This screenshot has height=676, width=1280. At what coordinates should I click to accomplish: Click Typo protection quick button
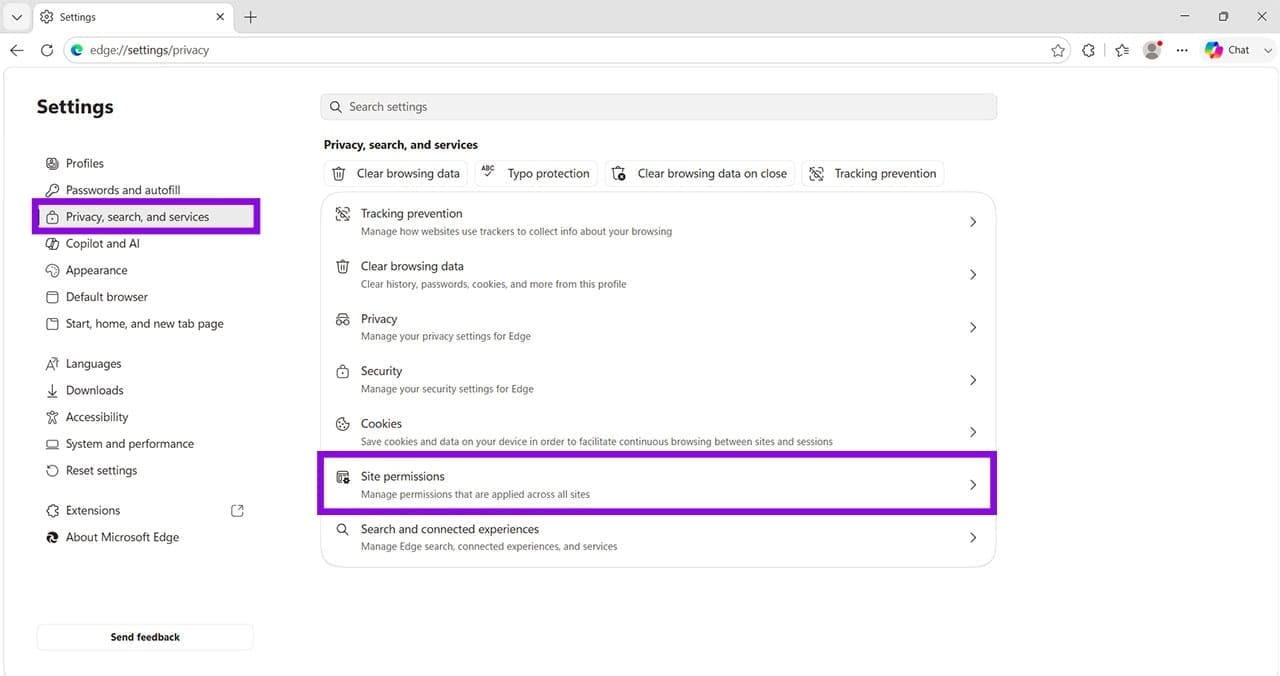pyautogui.click(x=536, y=174)
